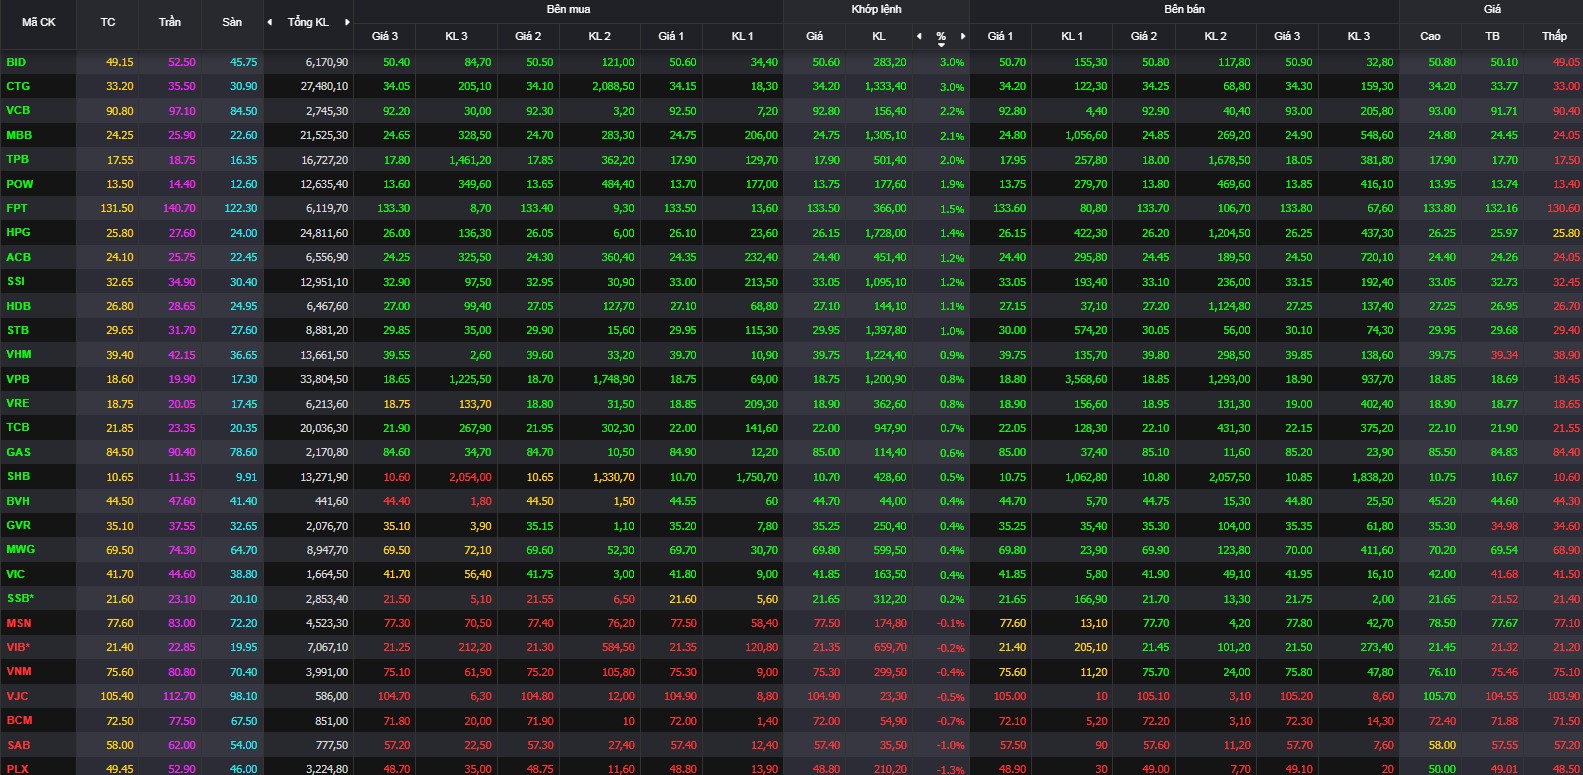The image size is (1583, 775).
Task: Open the MBB stock symbol
Action: pyautogui.click(x=19, y=135)
